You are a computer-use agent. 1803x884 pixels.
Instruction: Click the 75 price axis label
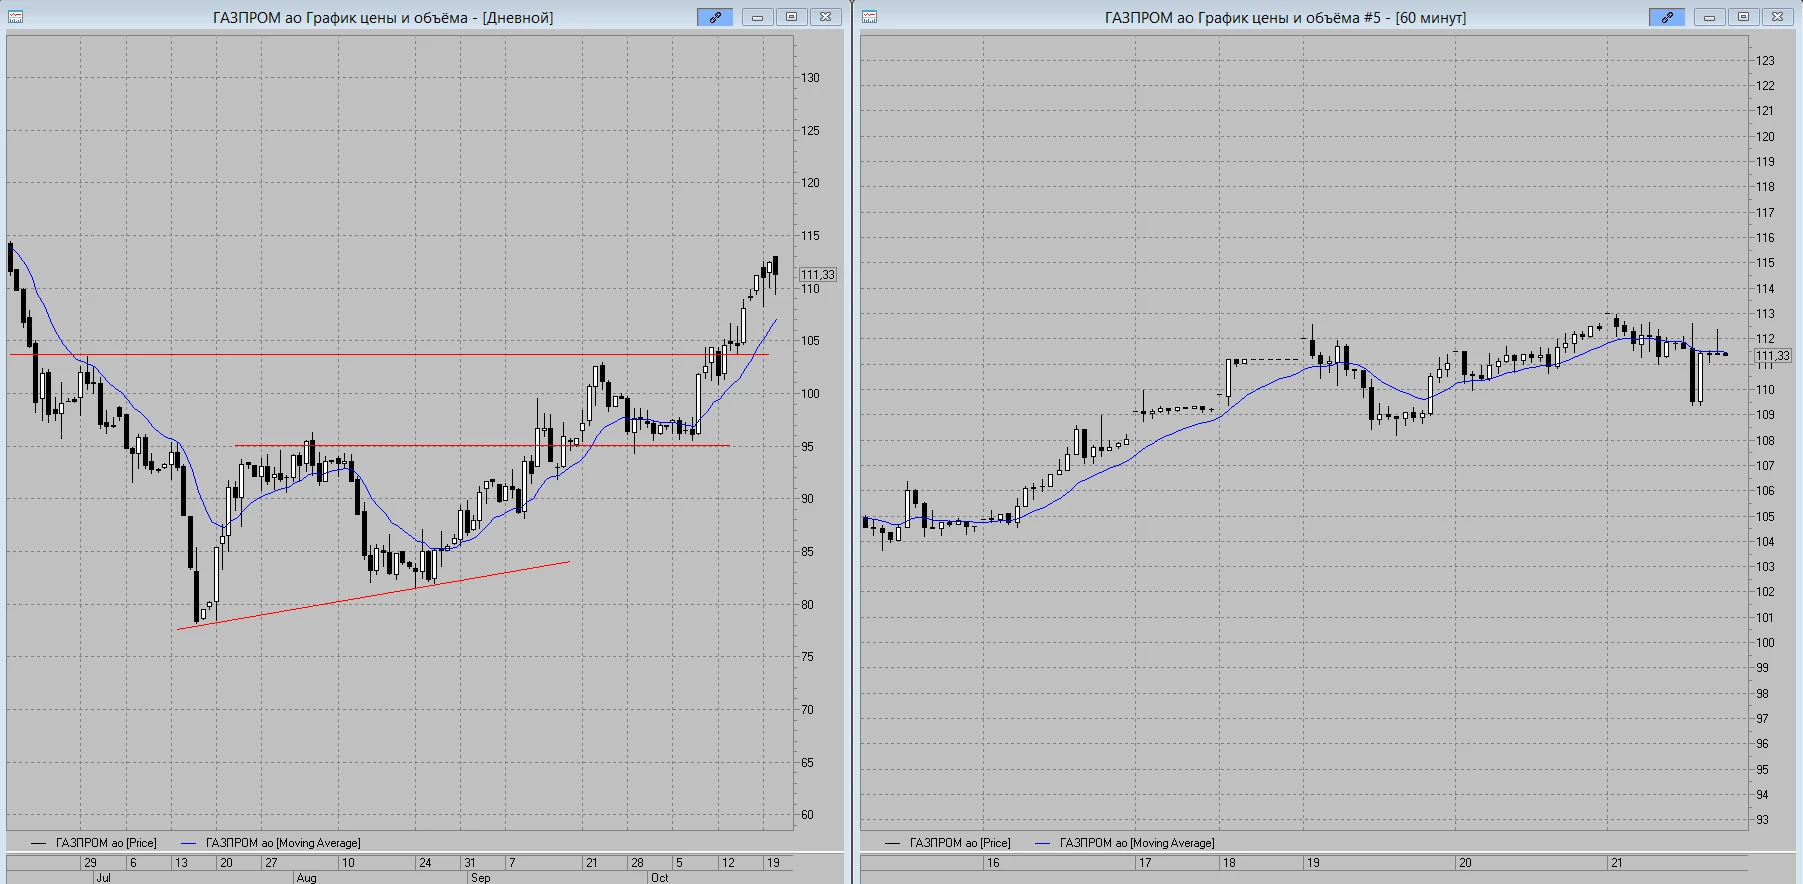807,657
